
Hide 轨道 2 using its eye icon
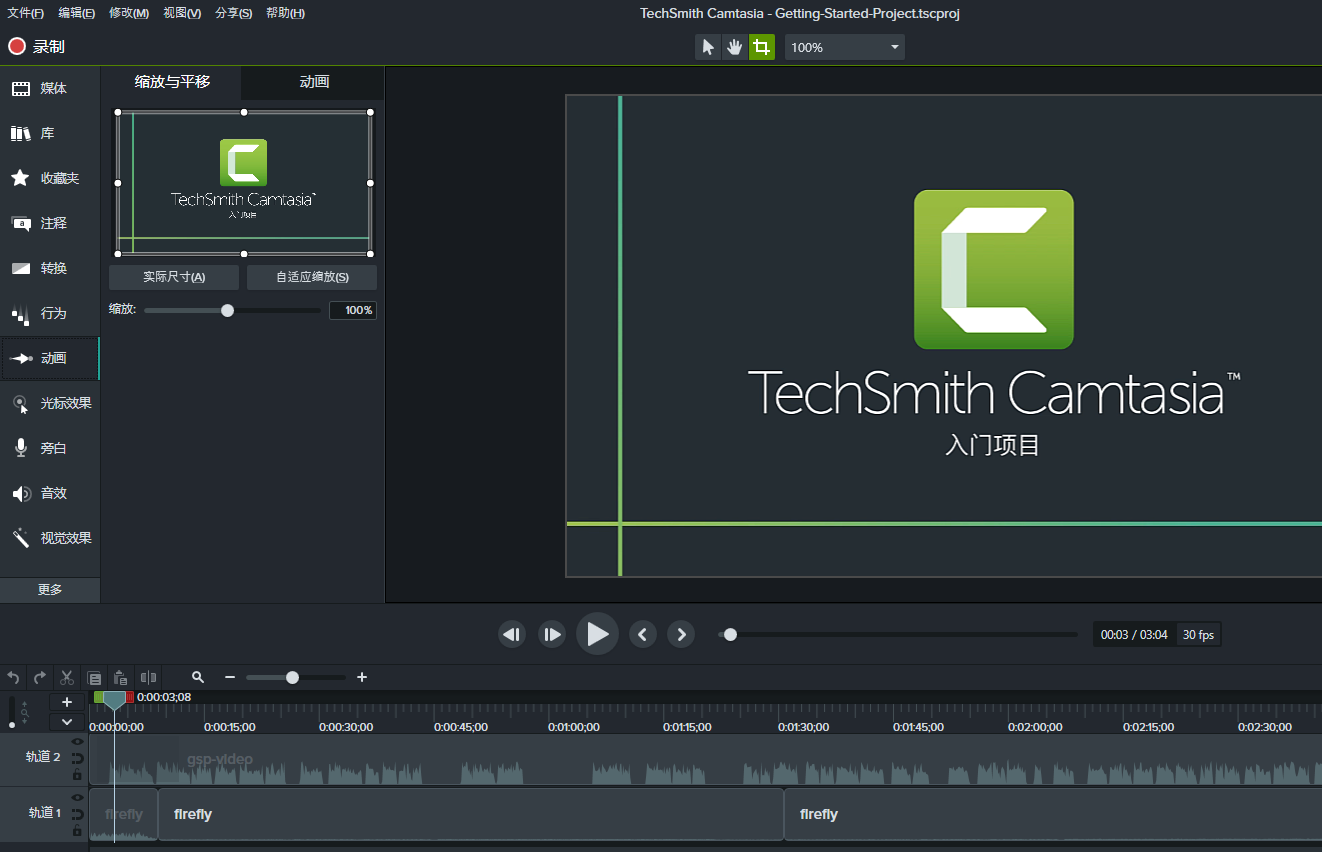pyautogui.click(x=77, y=742)
